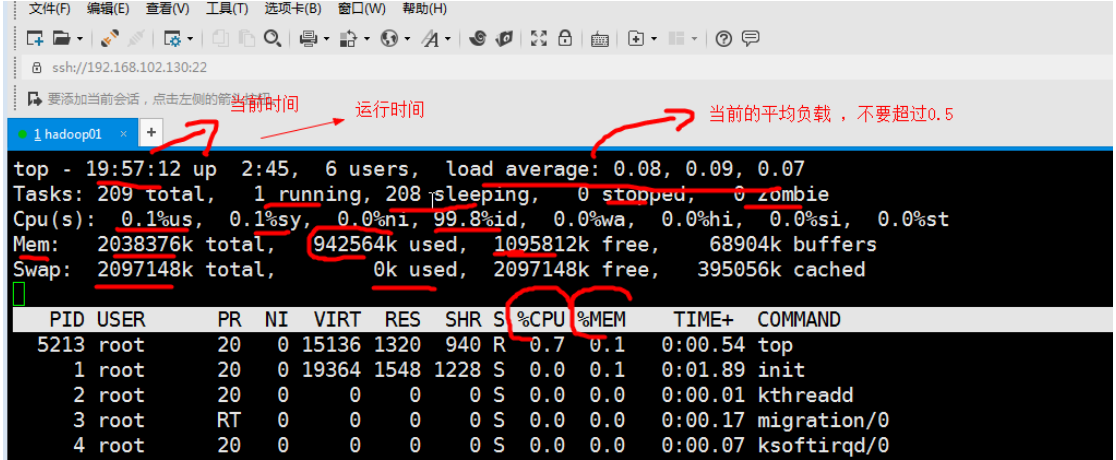Toggle the full screen icon

click(x=539, y=38)
